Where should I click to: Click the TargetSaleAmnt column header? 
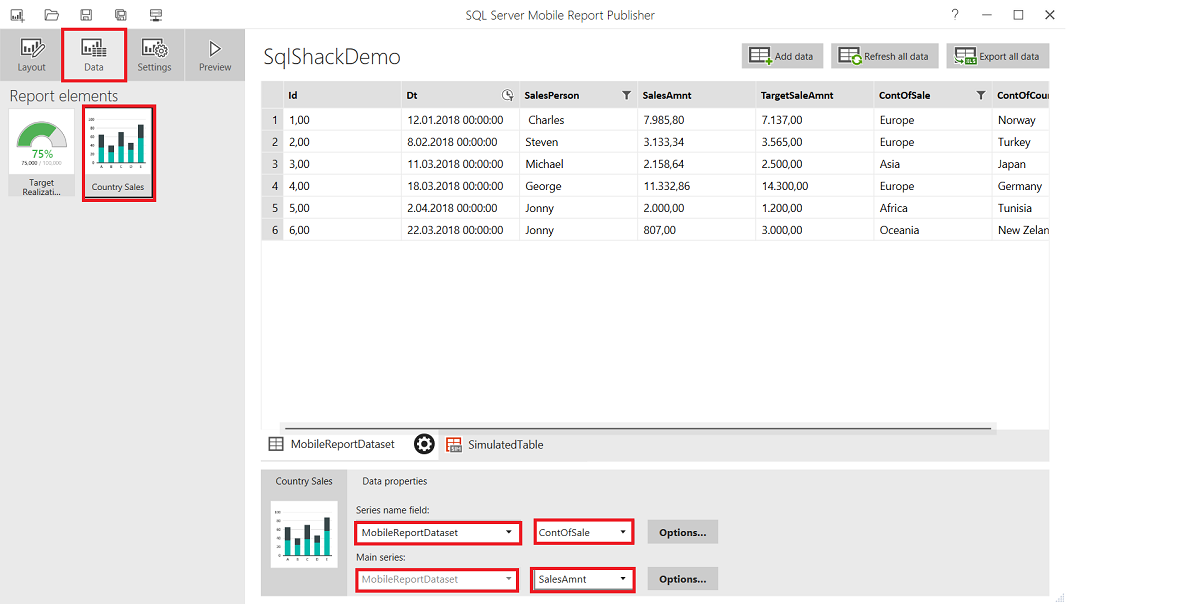tap(814, 95)
